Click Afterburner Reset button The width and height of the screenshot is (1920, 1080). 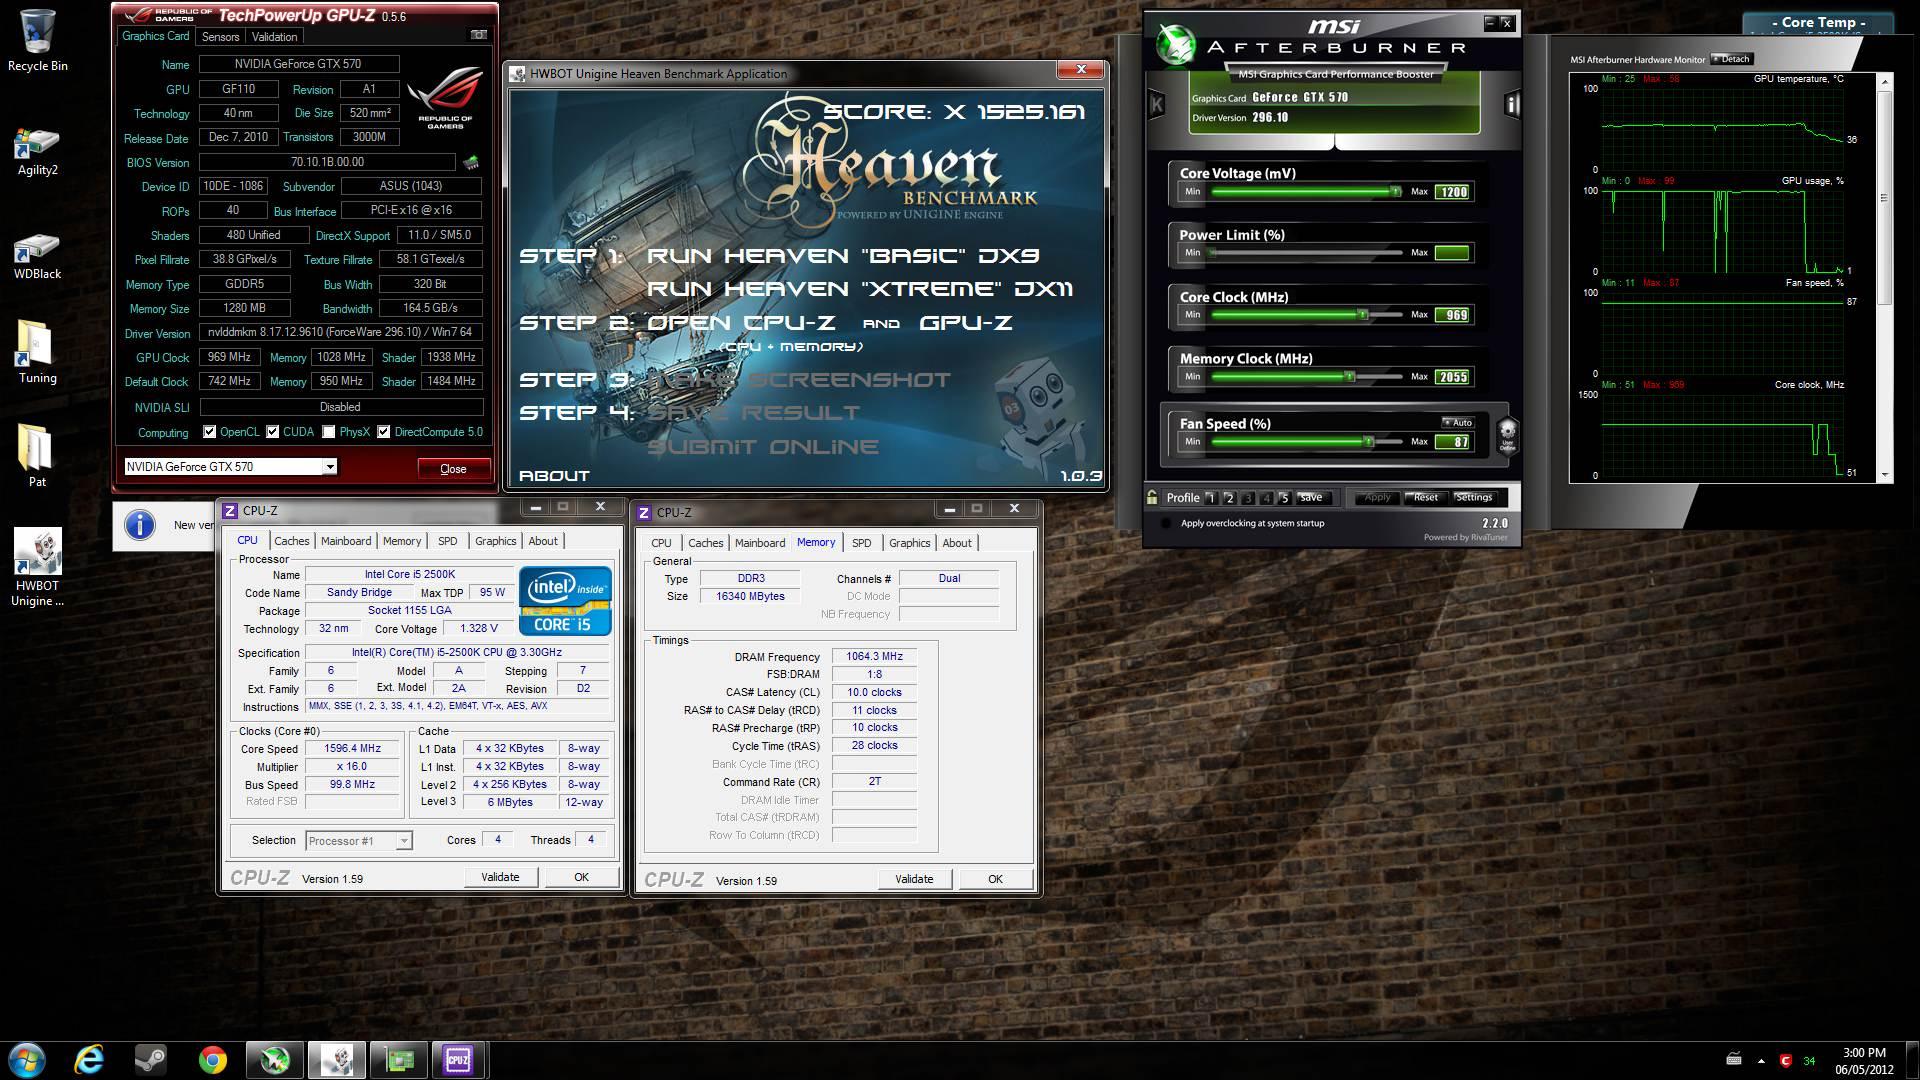point(1425,497)
